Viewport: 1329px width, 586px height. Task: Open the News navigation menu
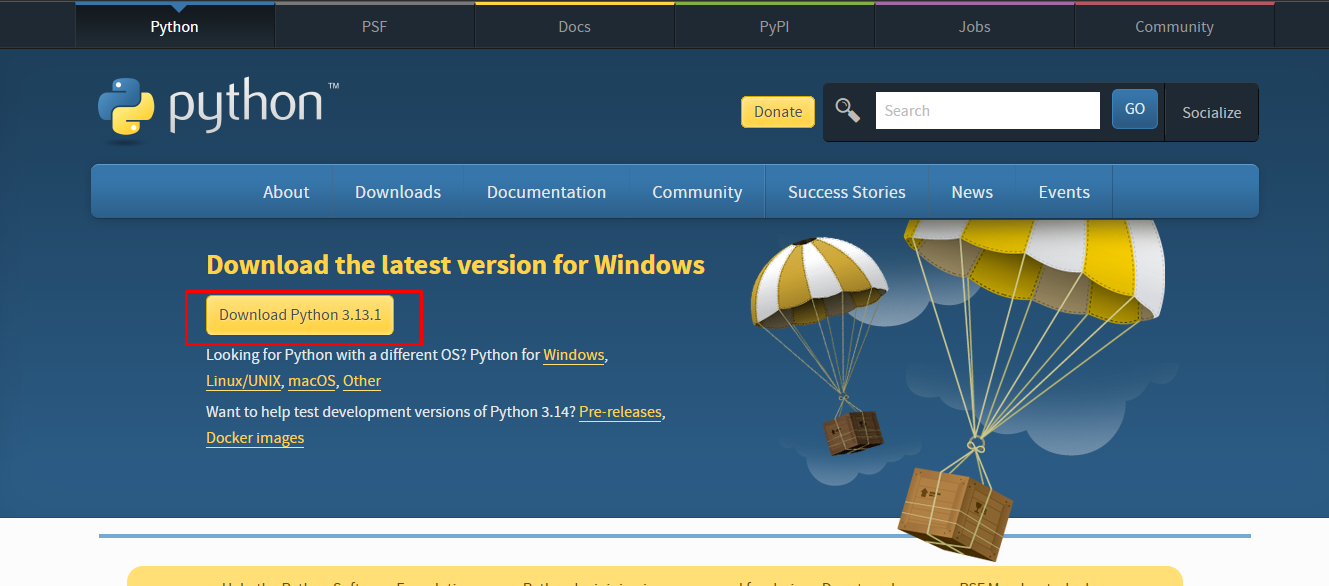972,192
